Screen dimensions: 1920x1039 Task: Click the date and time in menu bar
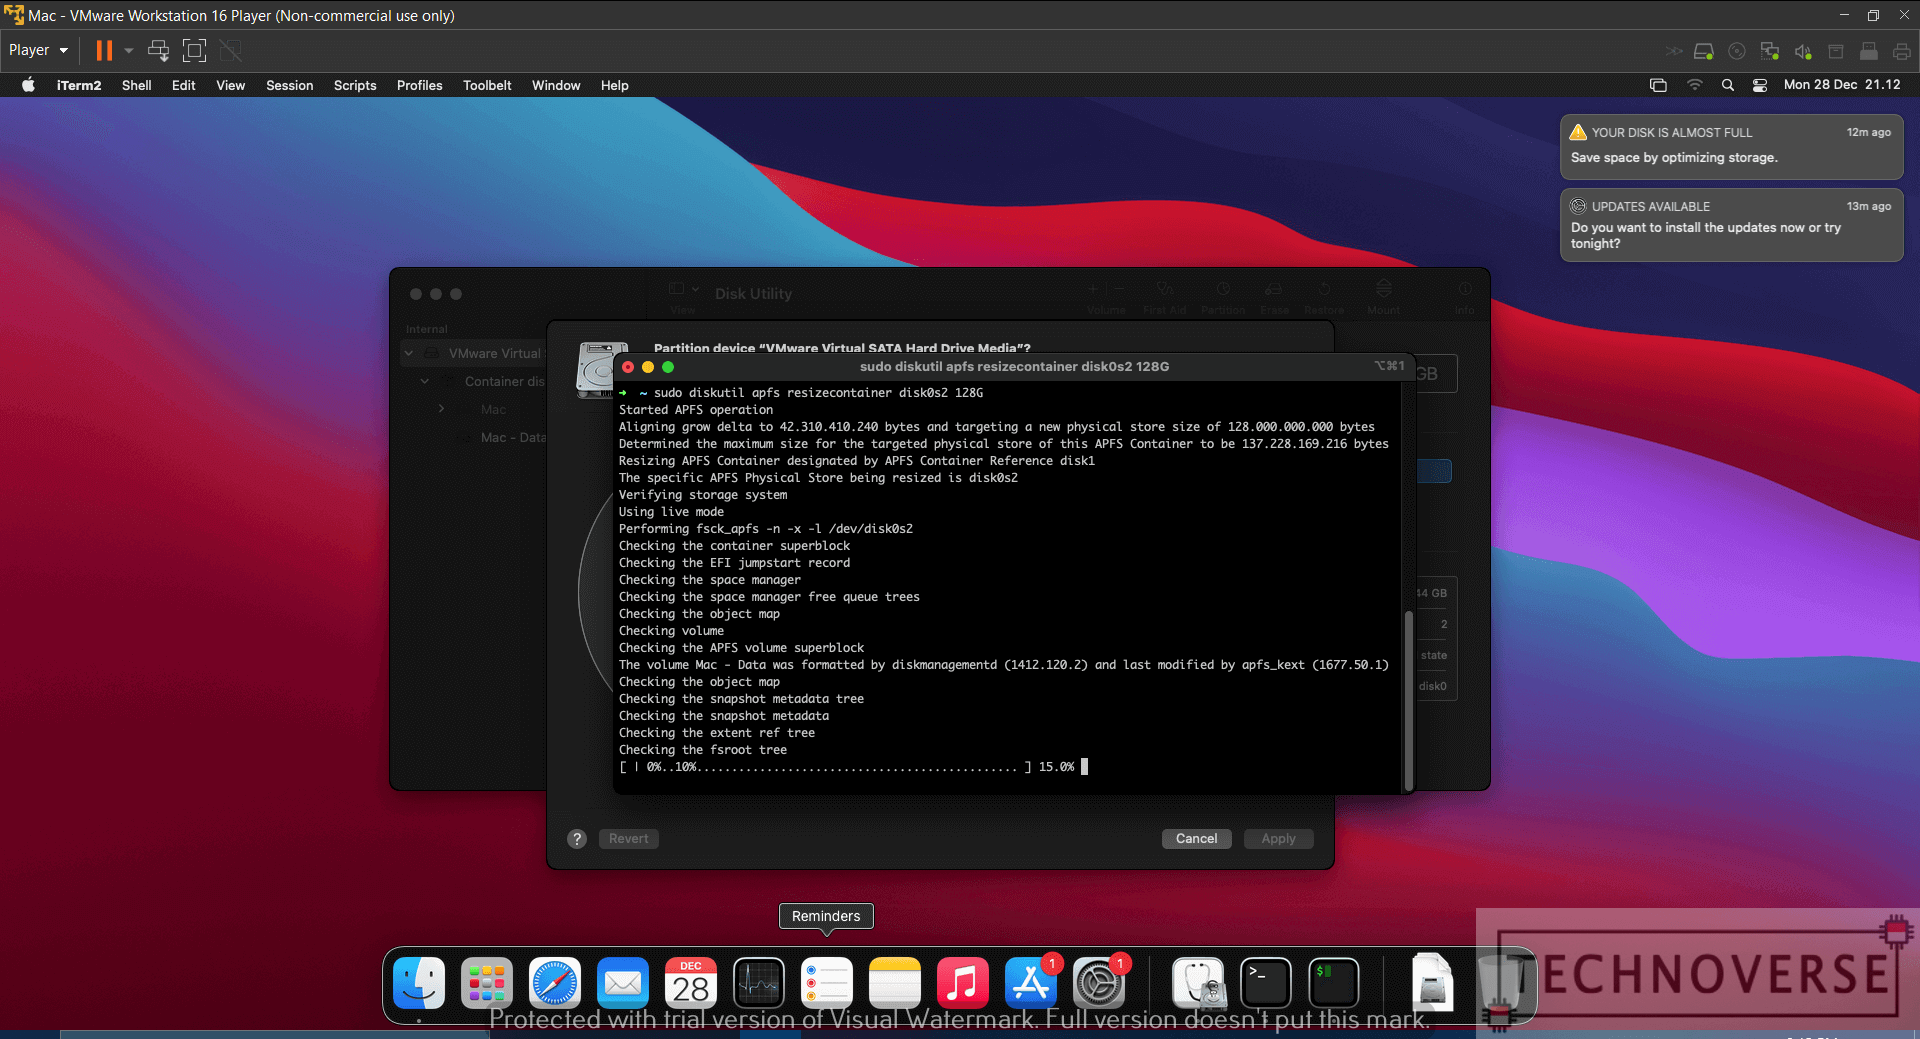(x=1842, y=85)
